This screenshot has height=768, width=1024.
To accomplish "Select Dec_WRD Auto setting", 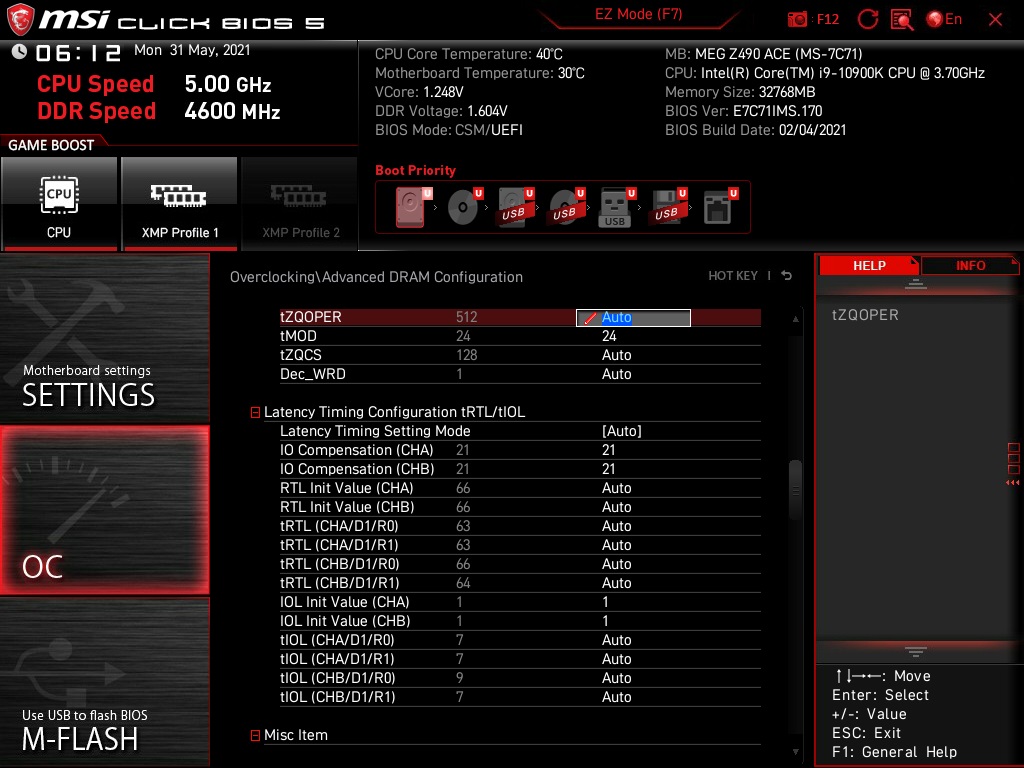I will coord(616,374).
